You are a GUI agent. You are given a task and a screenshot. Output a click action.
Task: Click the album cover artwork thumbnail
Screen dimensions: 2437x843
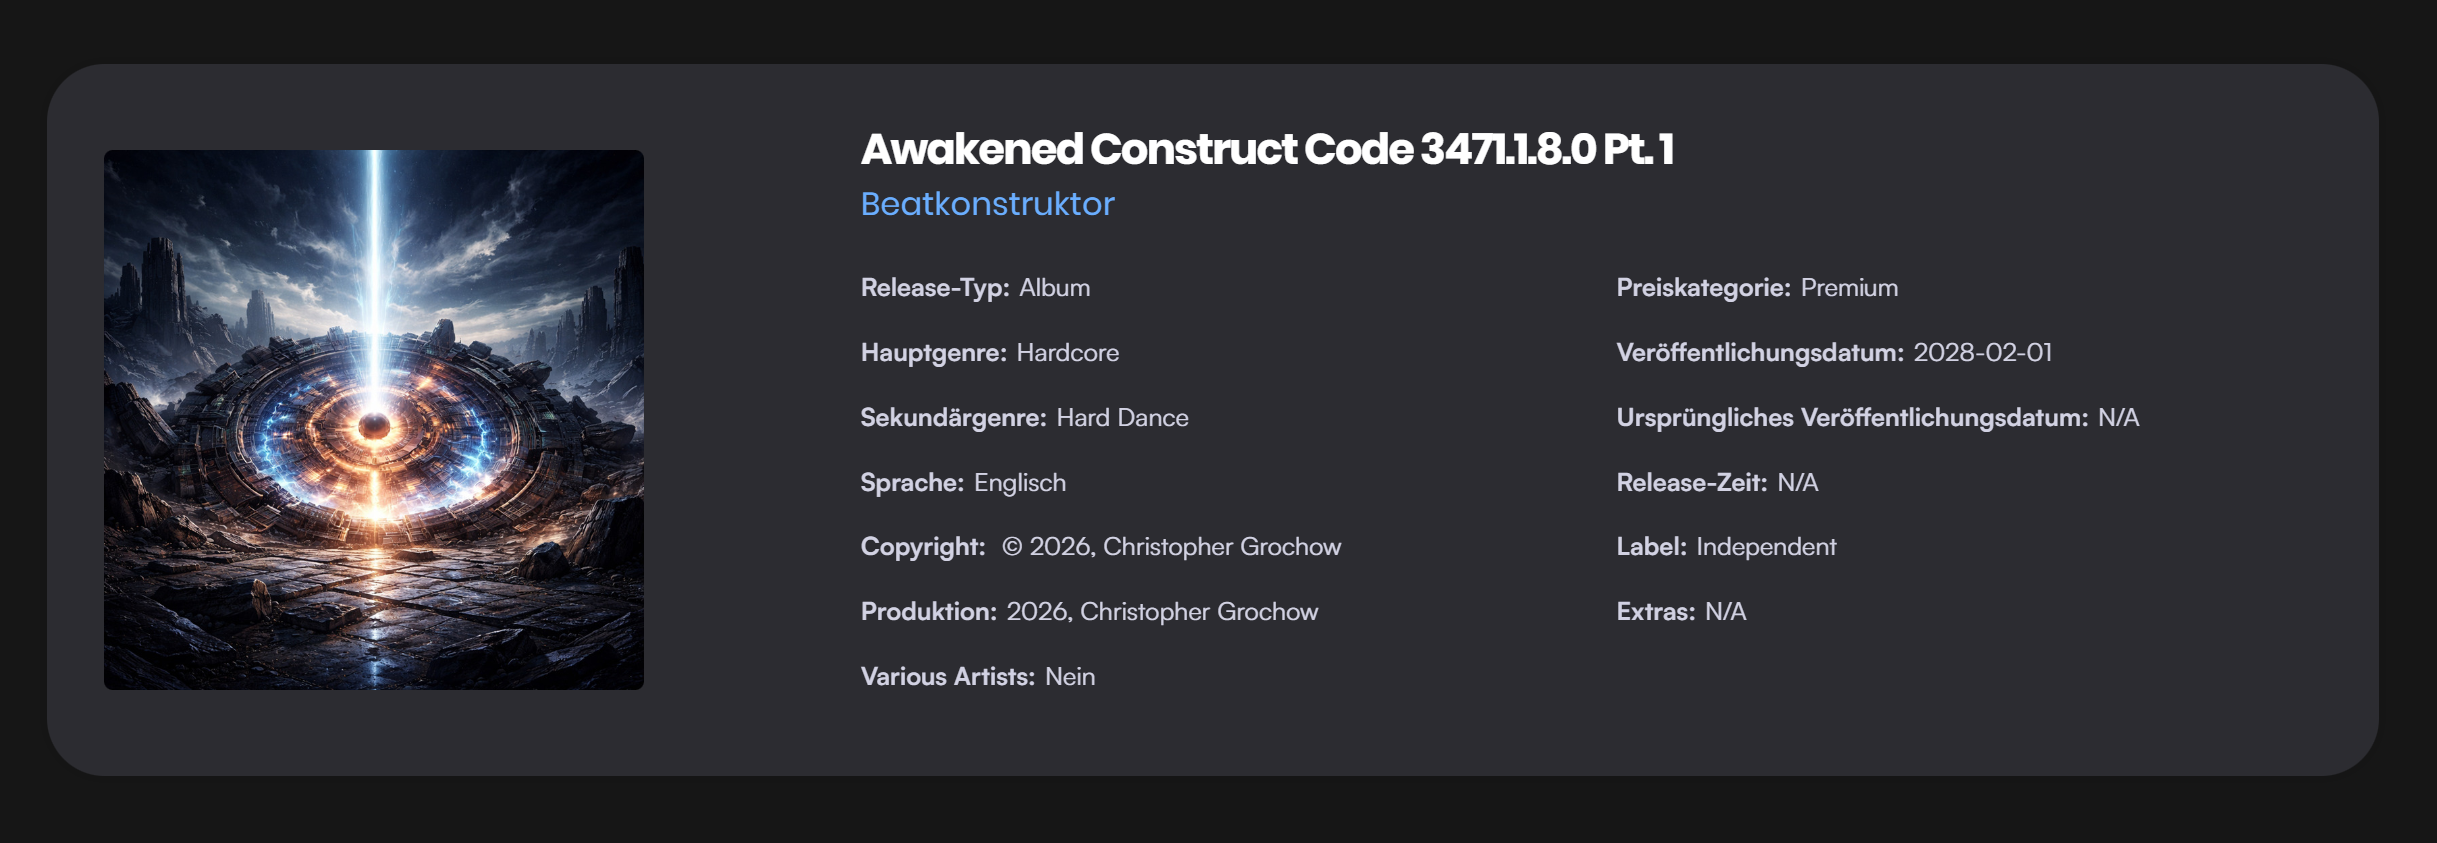coord(373,419)
